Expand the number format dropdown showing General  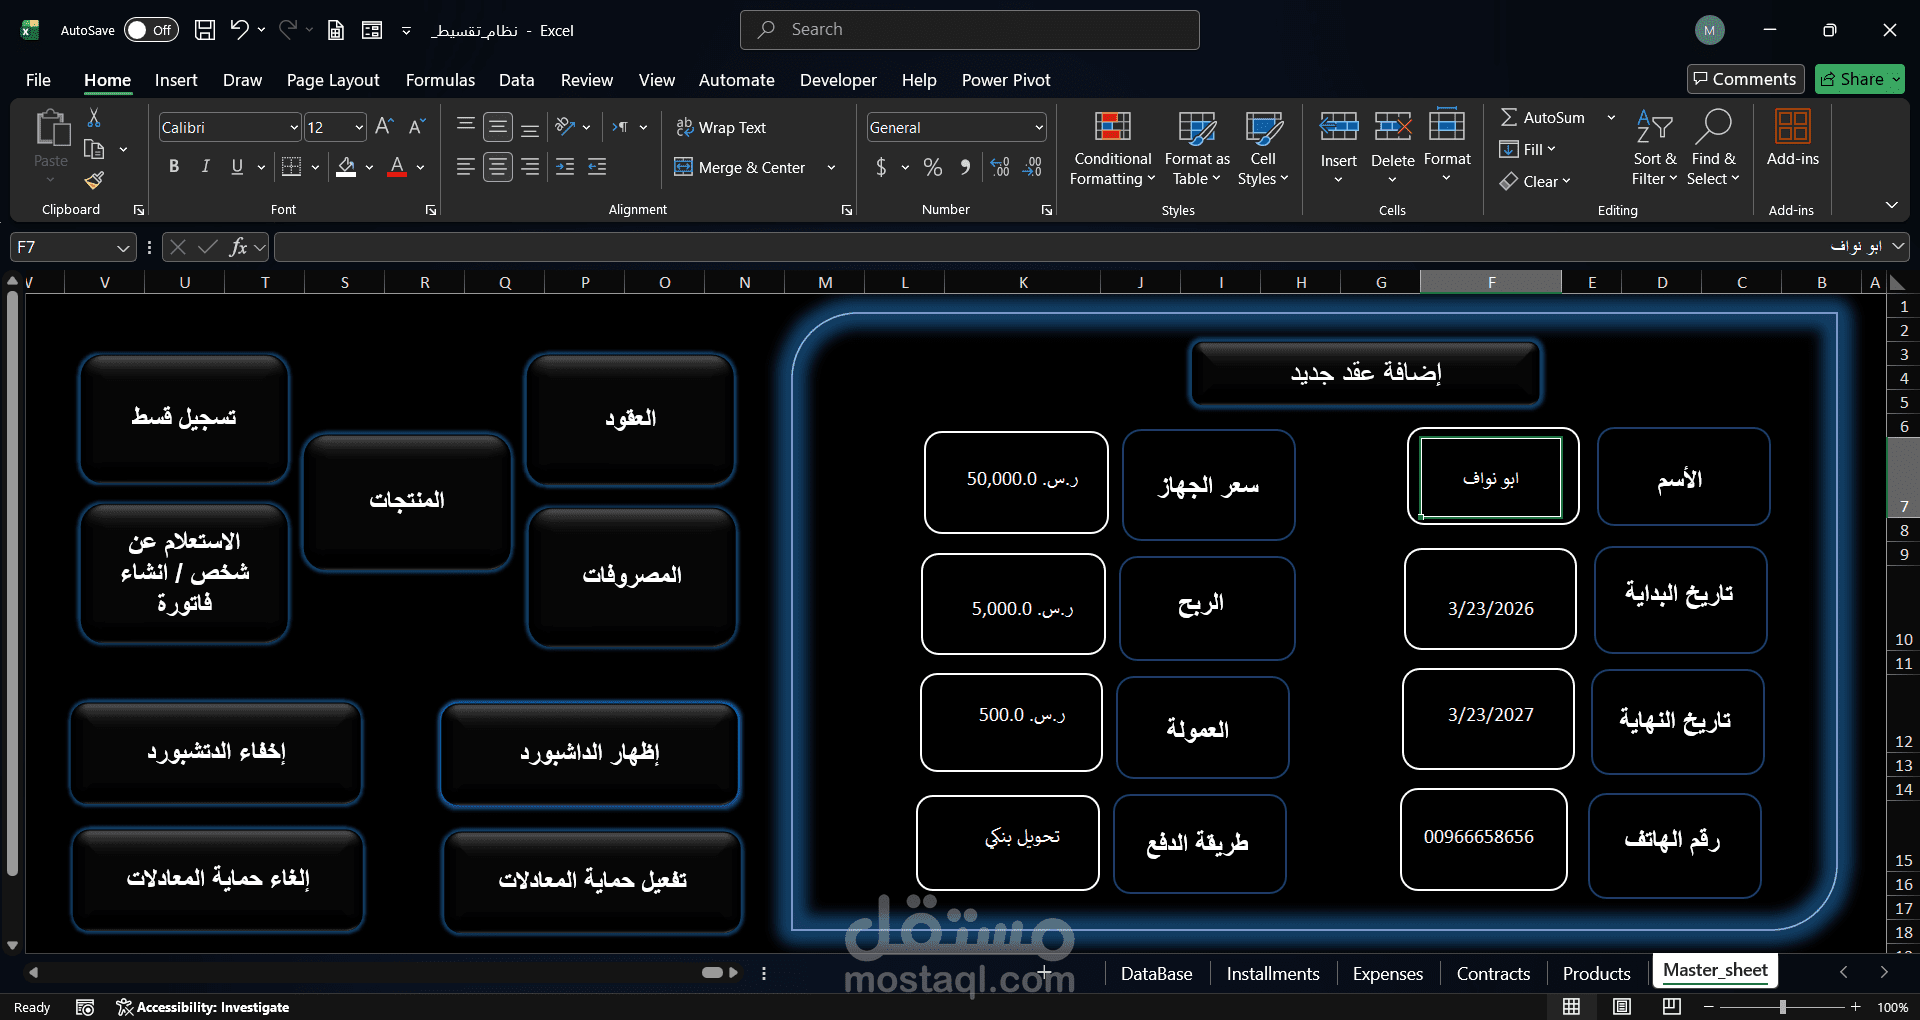1036,127
